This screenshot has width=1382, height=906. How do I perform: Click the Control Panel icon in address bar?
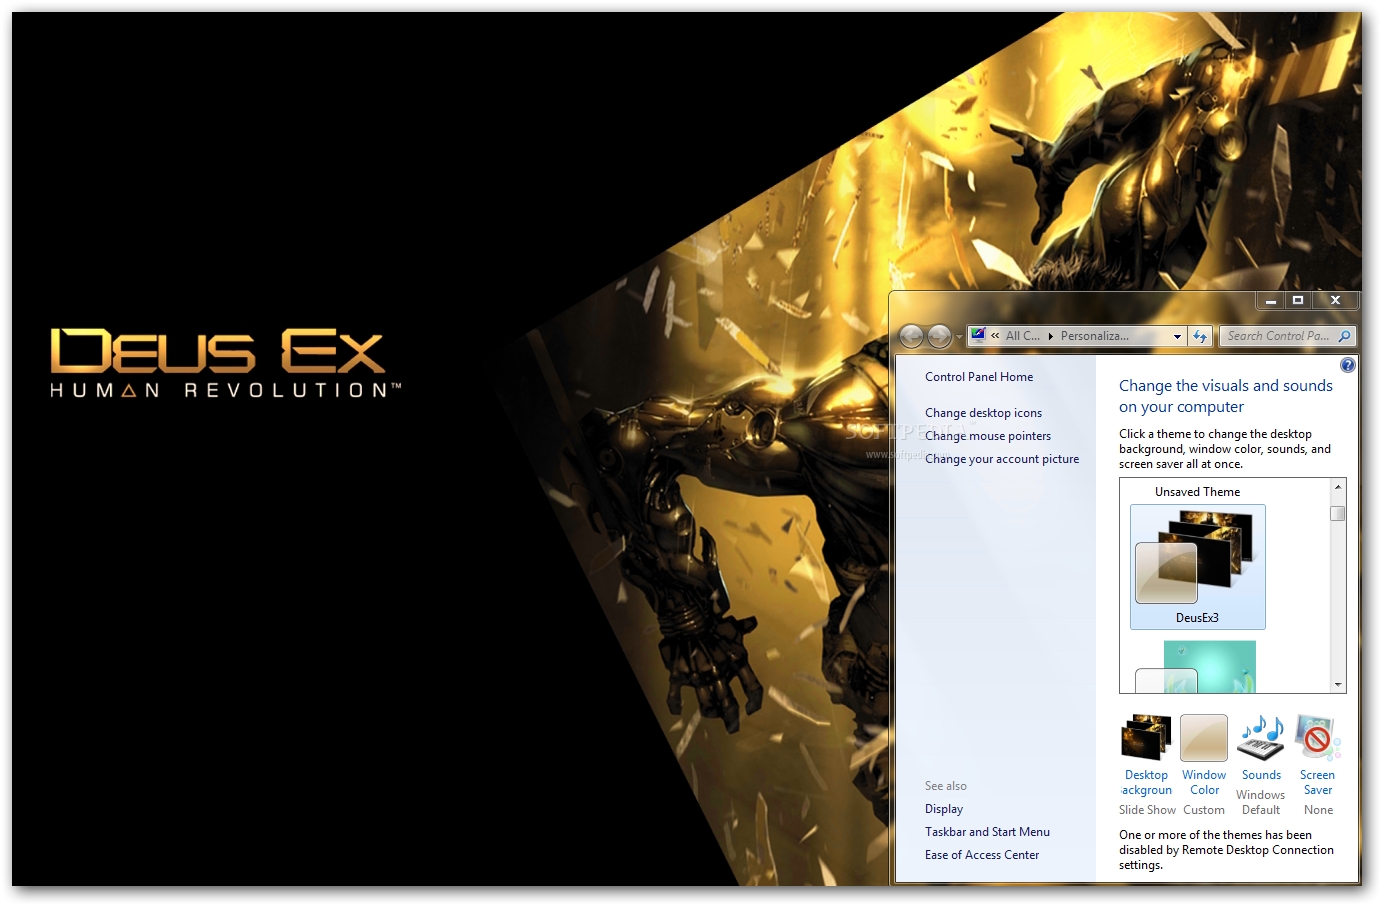coord(978,336)
